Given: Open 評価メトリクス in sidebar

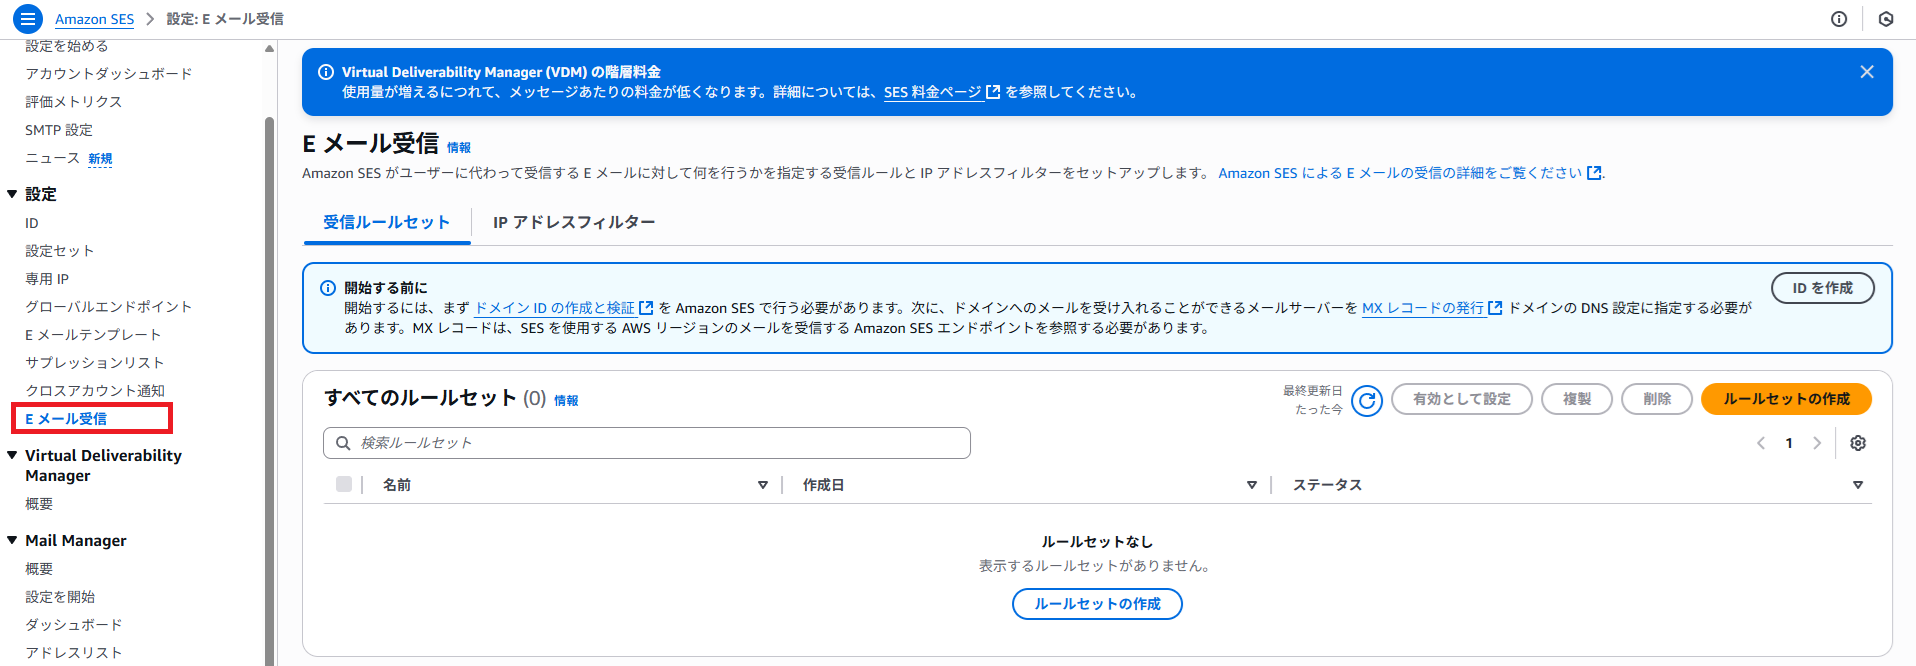Looking at the screenshot, I should point(73,102).
